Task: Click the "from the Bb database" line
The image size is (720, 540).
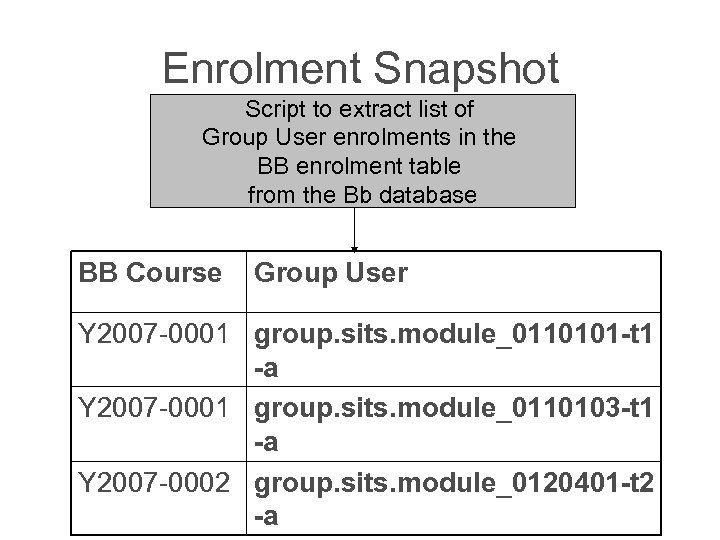Action: pyautogui.click(x=360, y=195)
